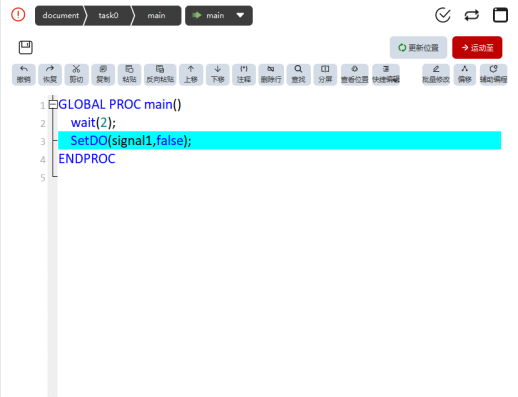Click the undo (撤销) toolbar icon
518x397 pixels.
(x=24, y=74)
